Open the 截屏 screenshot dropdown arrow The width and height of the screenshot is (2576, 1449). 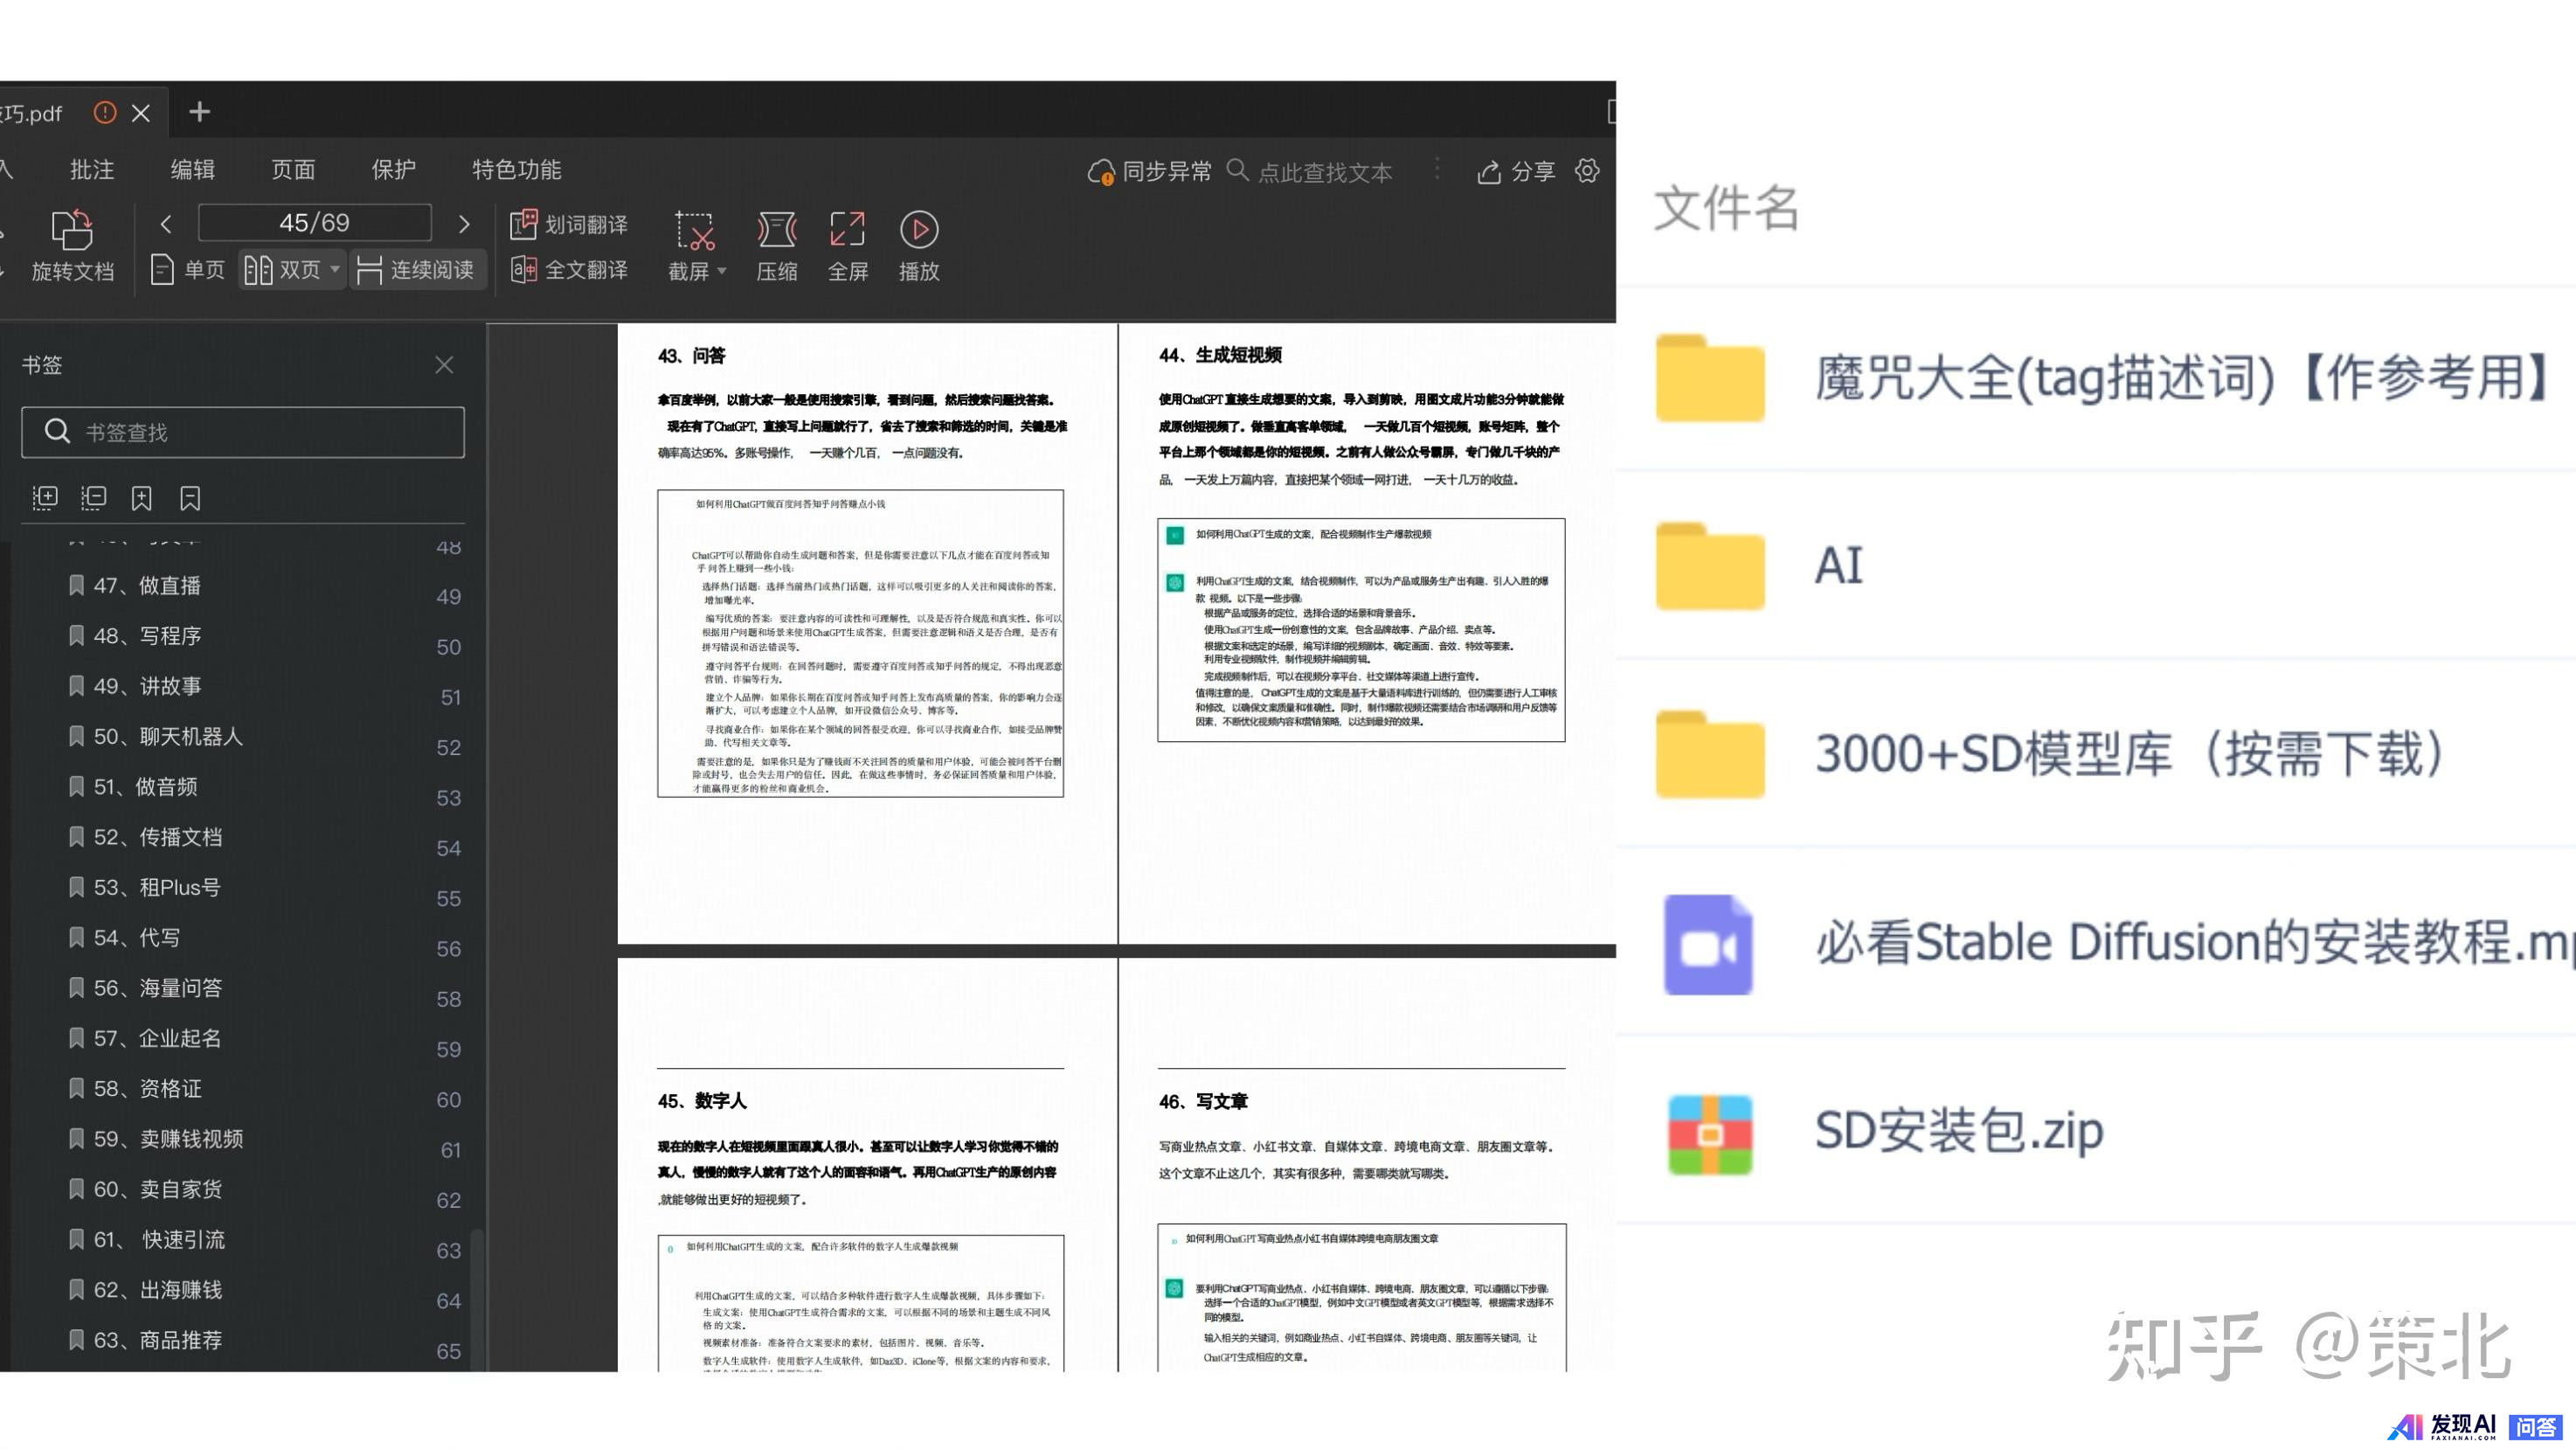point(722,271)
